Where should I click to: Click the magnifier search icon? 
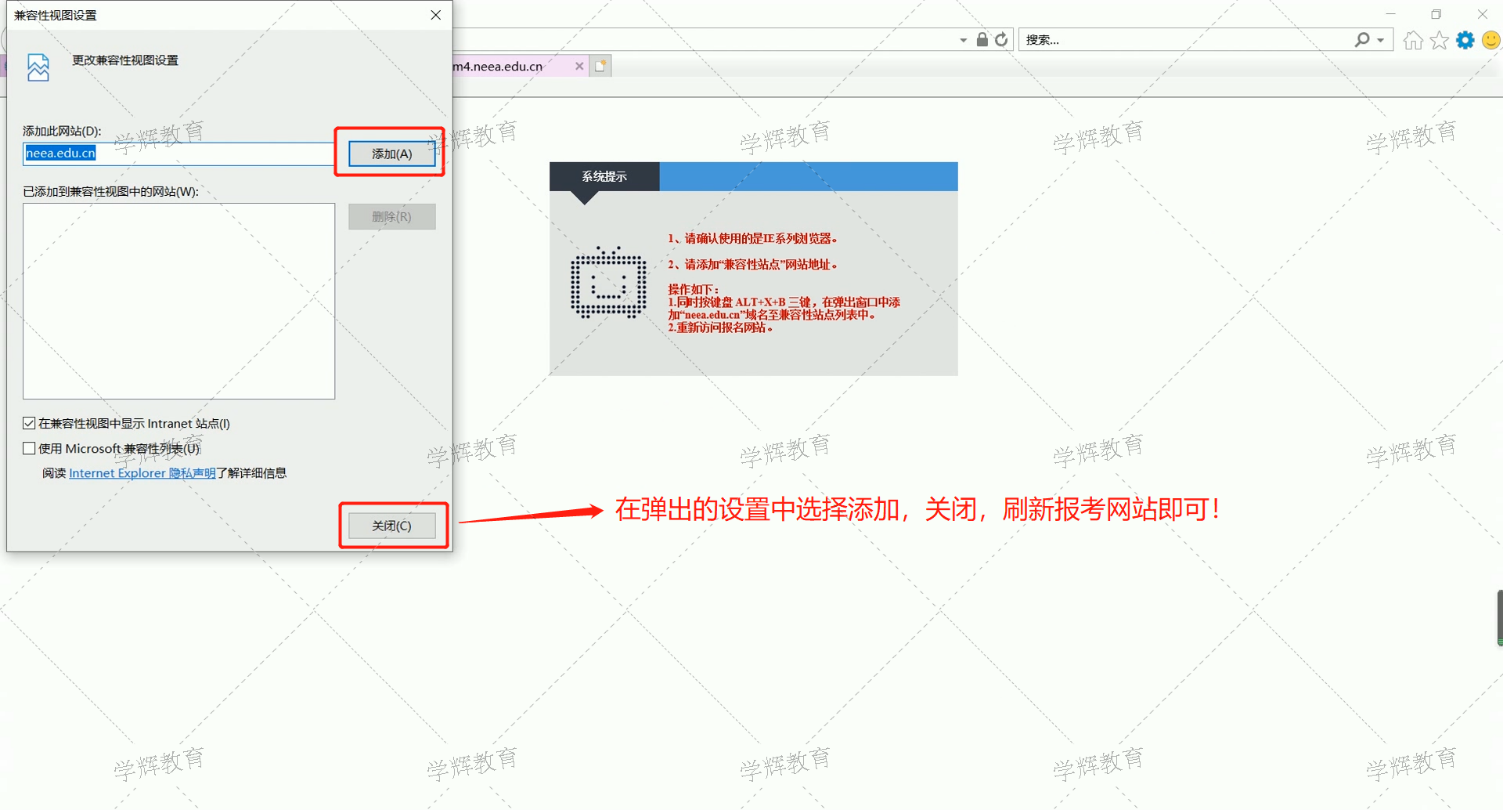click(1362, 40)
